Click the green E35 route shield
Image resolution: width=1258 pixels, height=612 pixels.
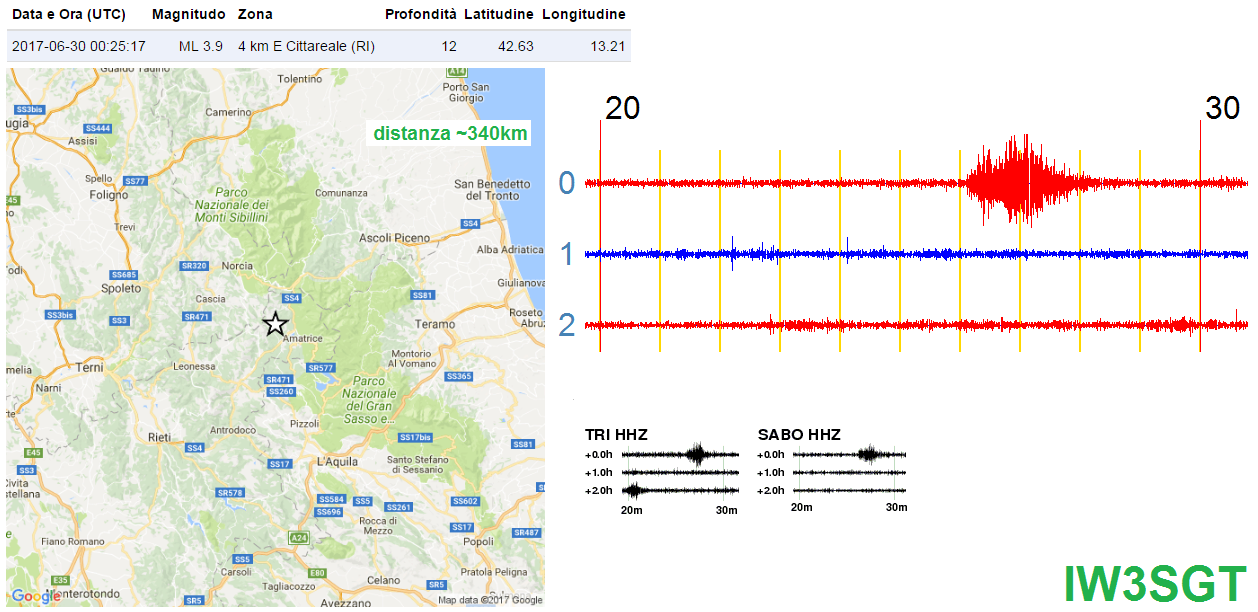[x=60, y=580]
